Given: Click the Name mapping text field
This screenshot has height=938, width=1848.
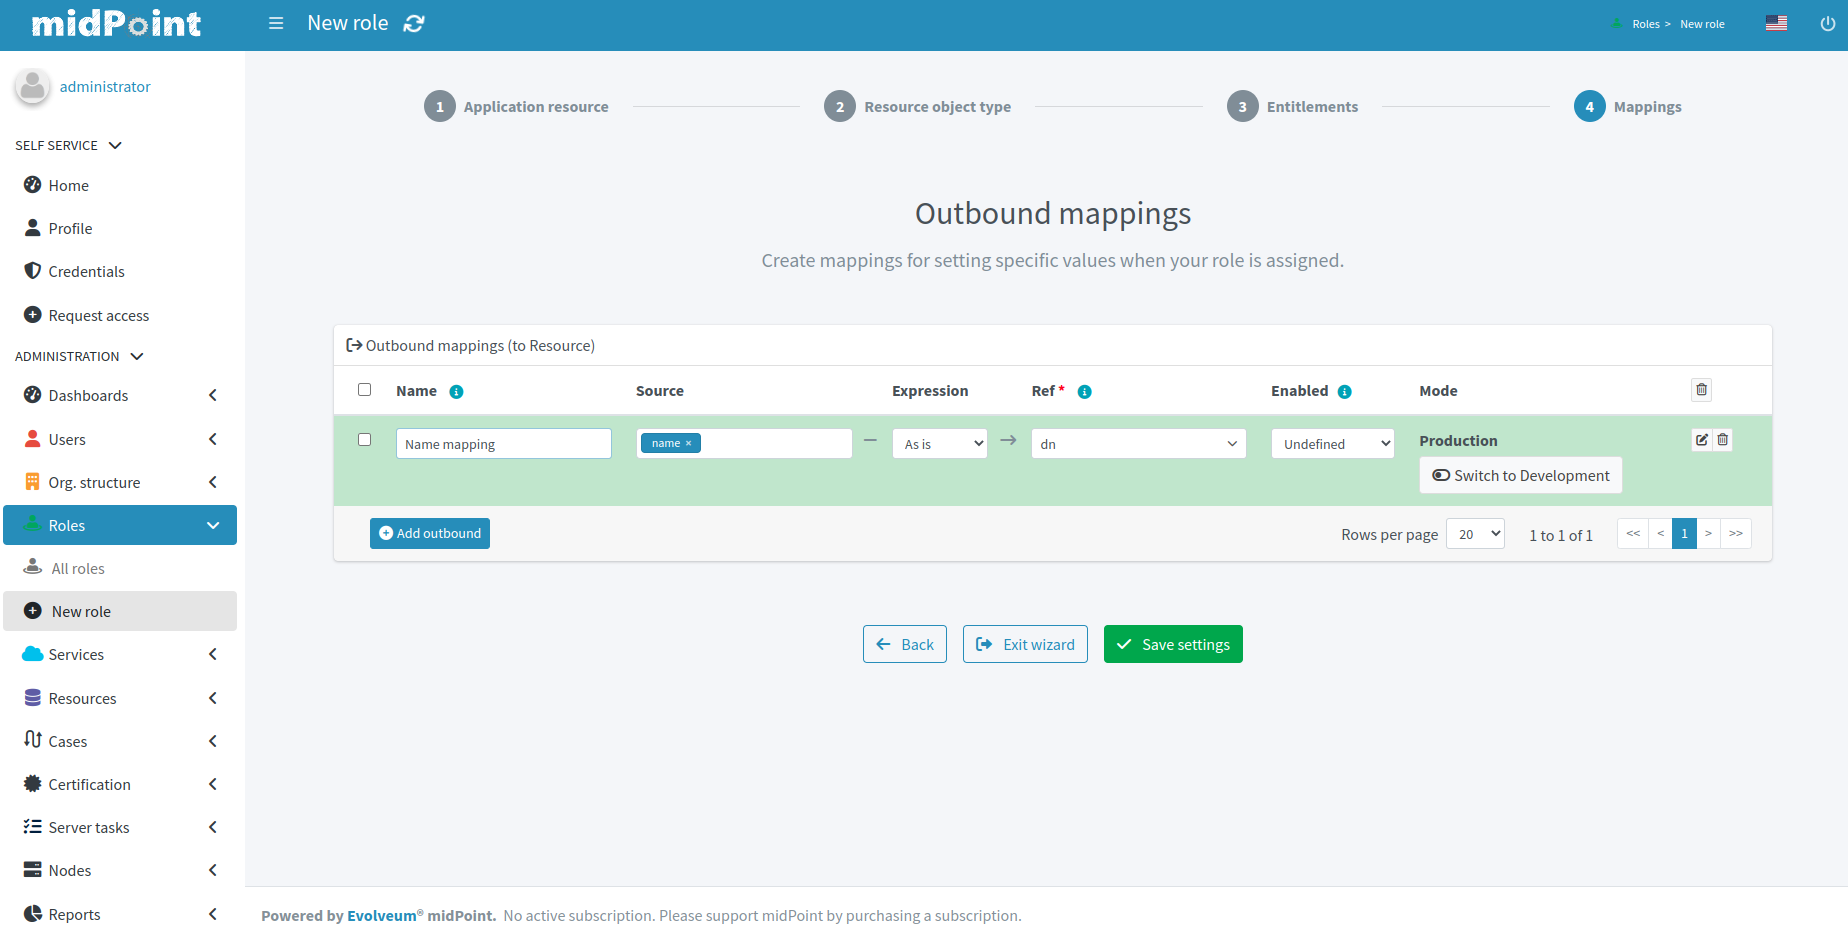Looking at the screenshot, I should tap(503, 444).
